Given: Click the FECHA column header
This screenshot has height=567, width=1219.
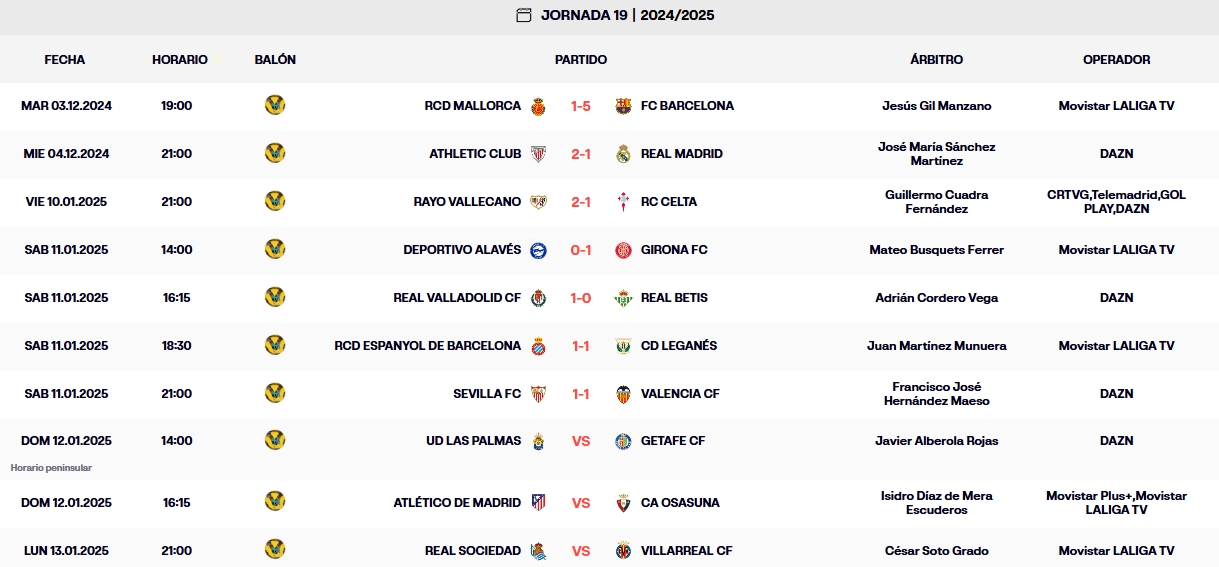Looking at the screenshot, I should pyautogui.click(x=65, y=60).
